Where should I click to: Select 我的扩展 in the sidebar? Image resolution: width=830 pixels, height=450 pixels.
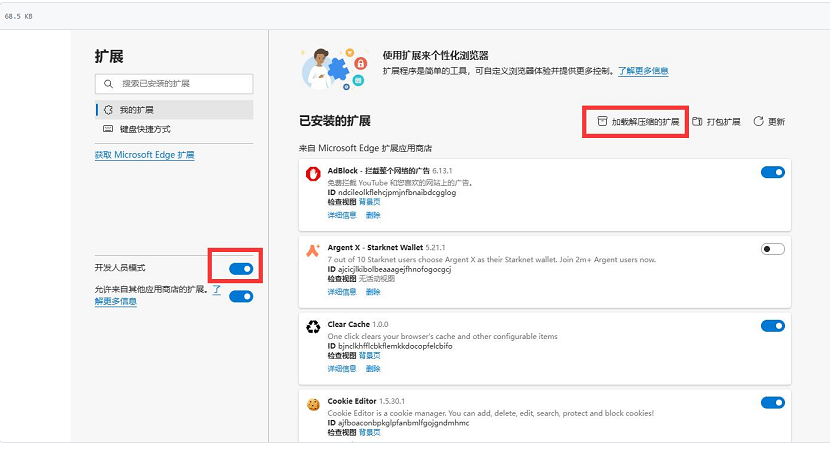click(x=137, y=110)
